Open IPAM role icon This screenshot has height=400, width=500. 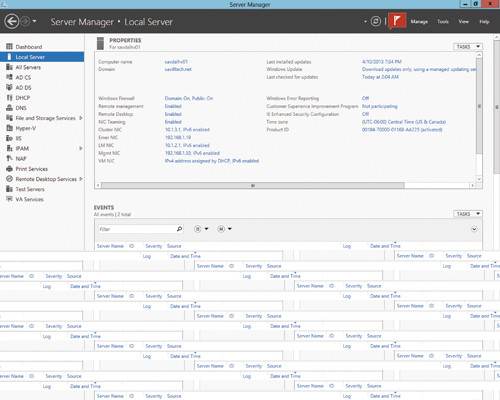9,148
